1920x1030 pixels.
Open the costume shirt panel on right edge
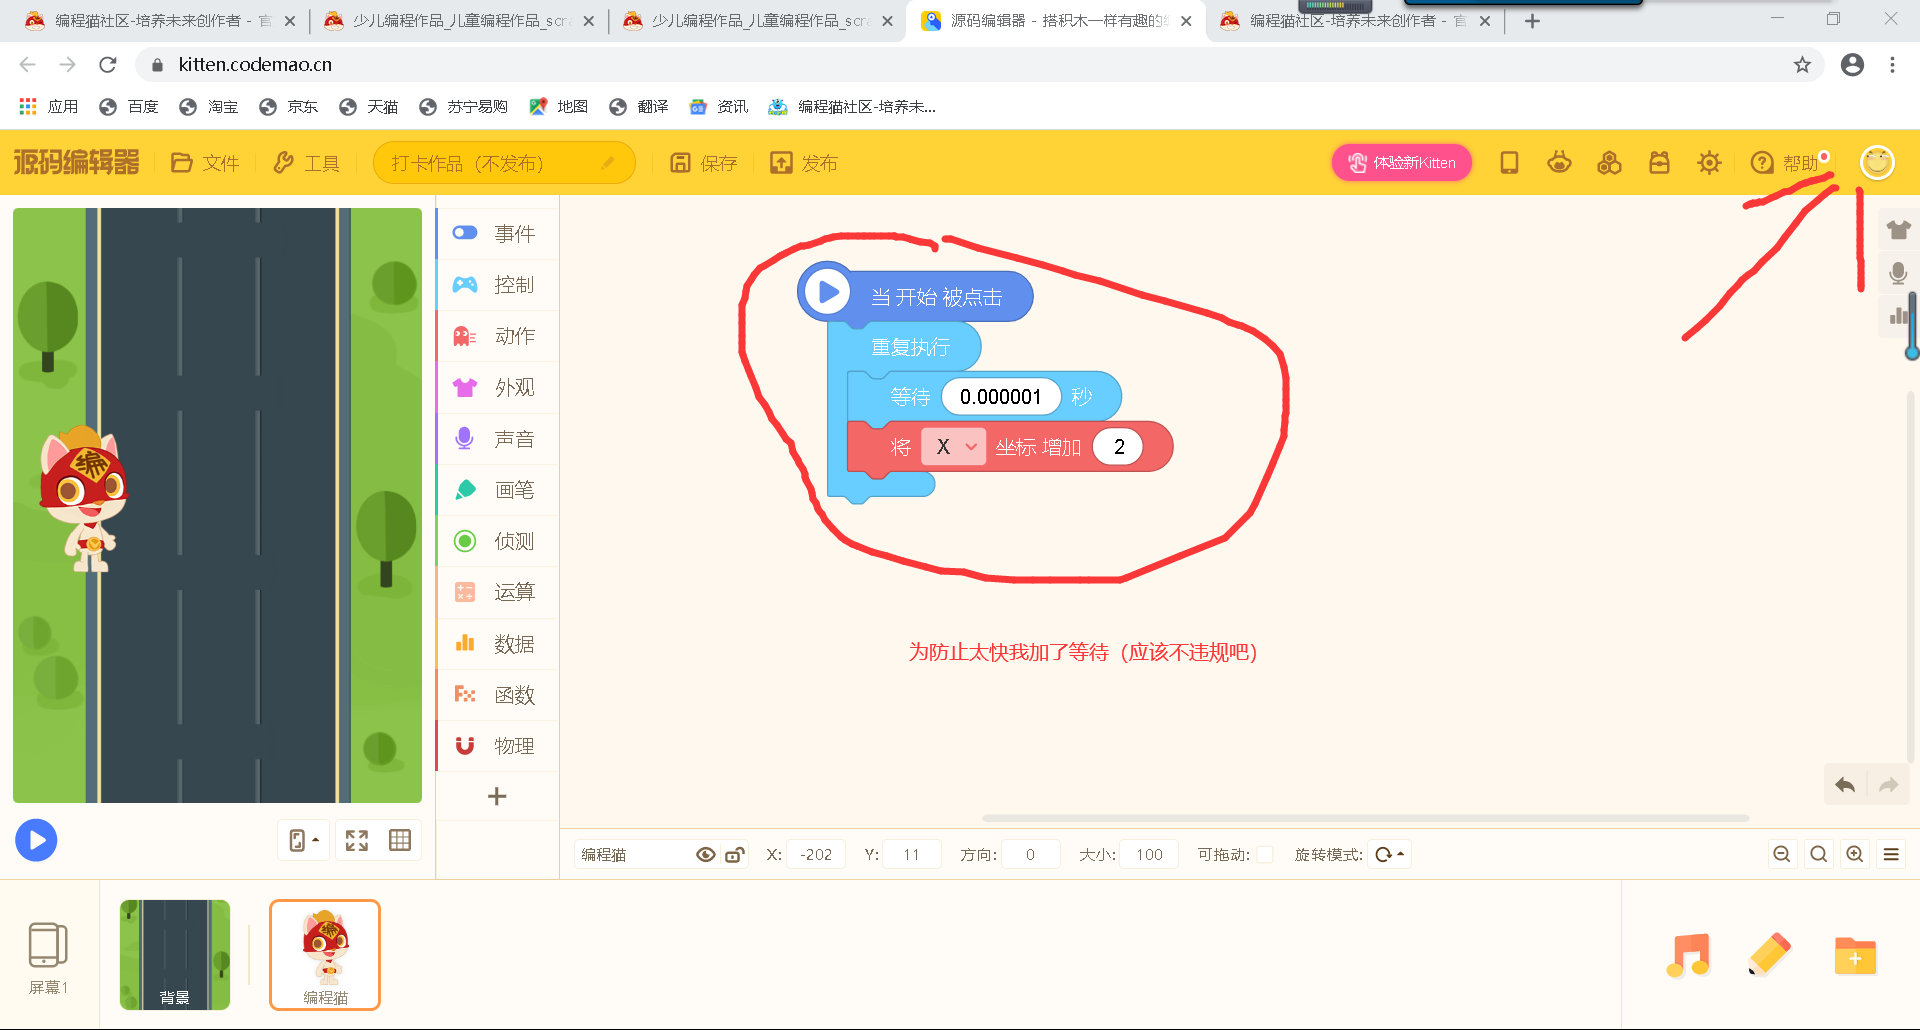(x=1898, y=230)
